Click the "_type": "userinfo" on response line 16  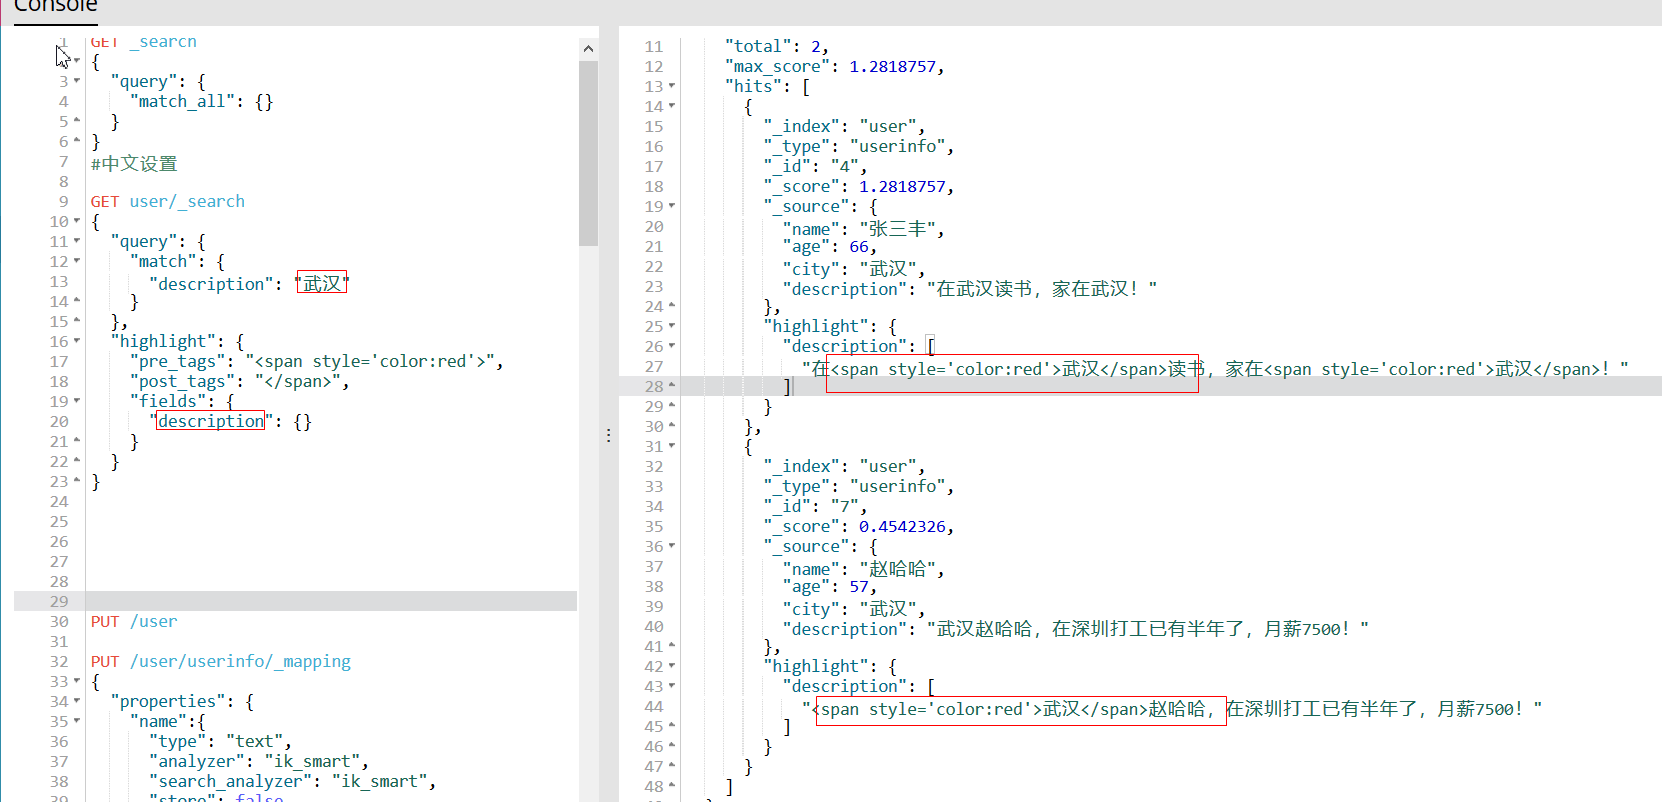859,146
